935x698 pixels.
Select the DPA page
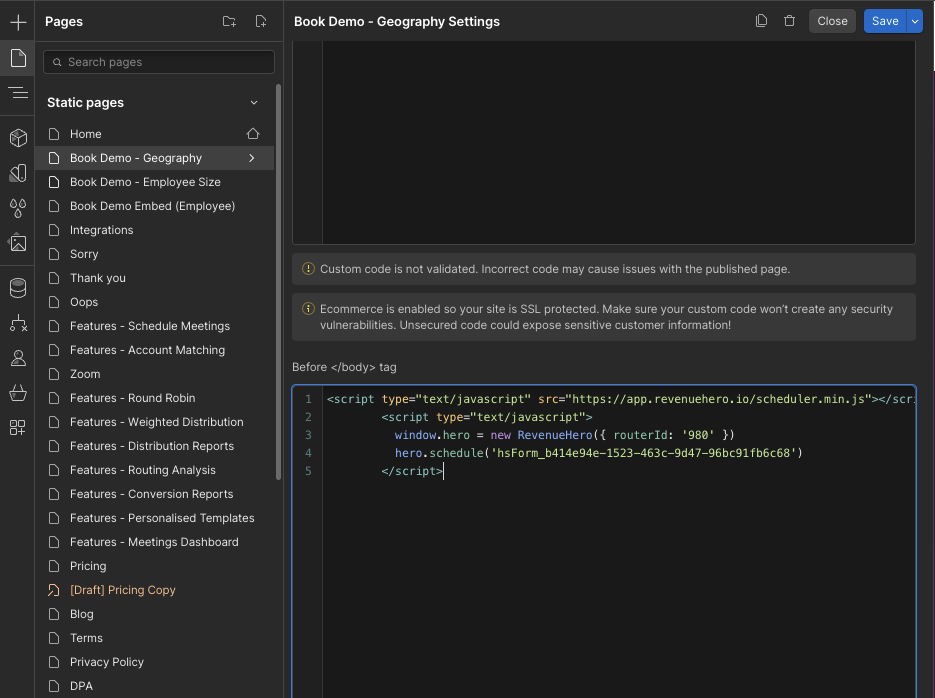coord(154,686)
